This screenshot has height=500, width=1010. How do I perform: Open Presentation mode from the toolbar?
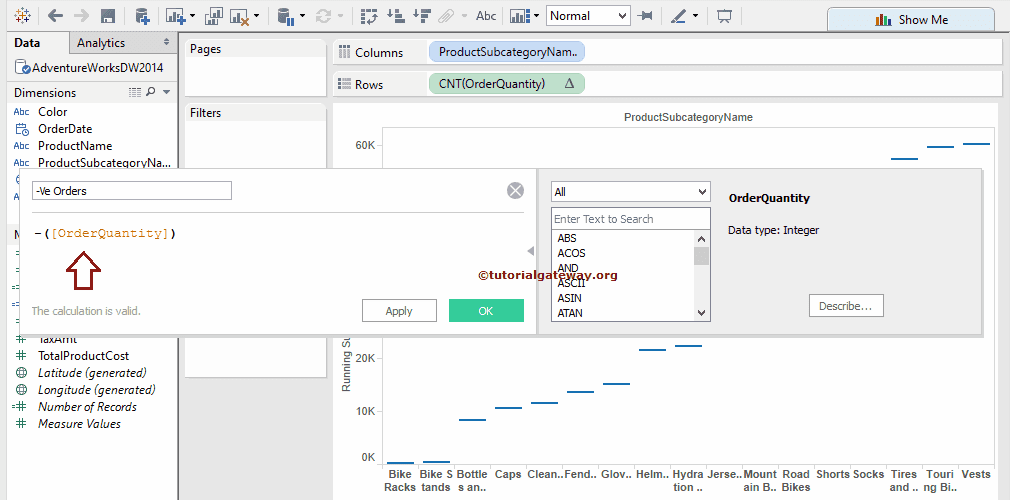click(x=724, y=16)
